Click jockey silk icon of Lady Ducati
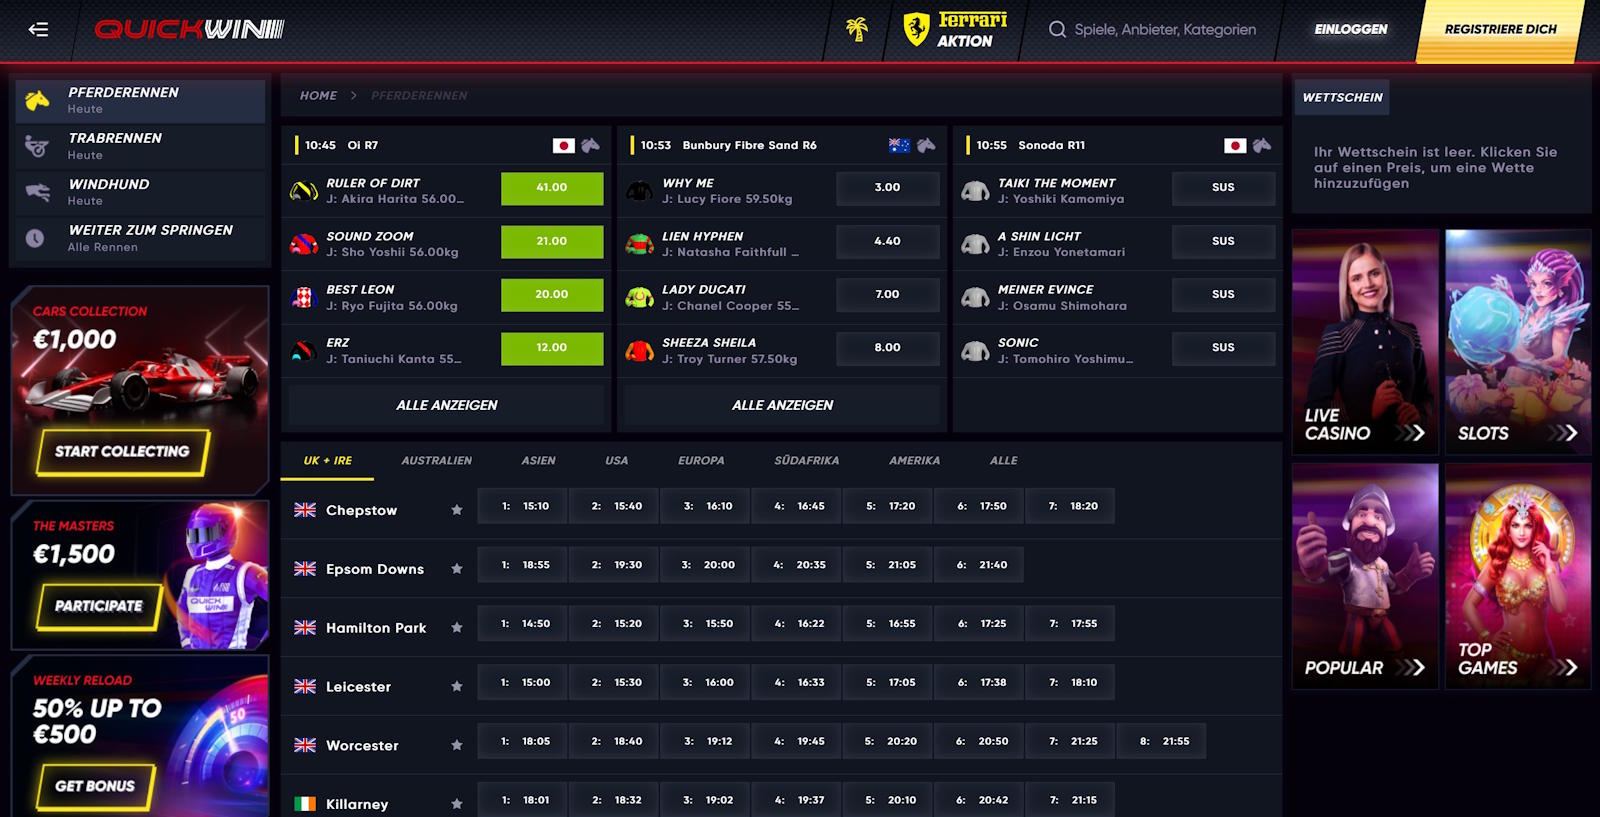The width and height of the screenshot is (1600, 817). (x=640, y=297)
